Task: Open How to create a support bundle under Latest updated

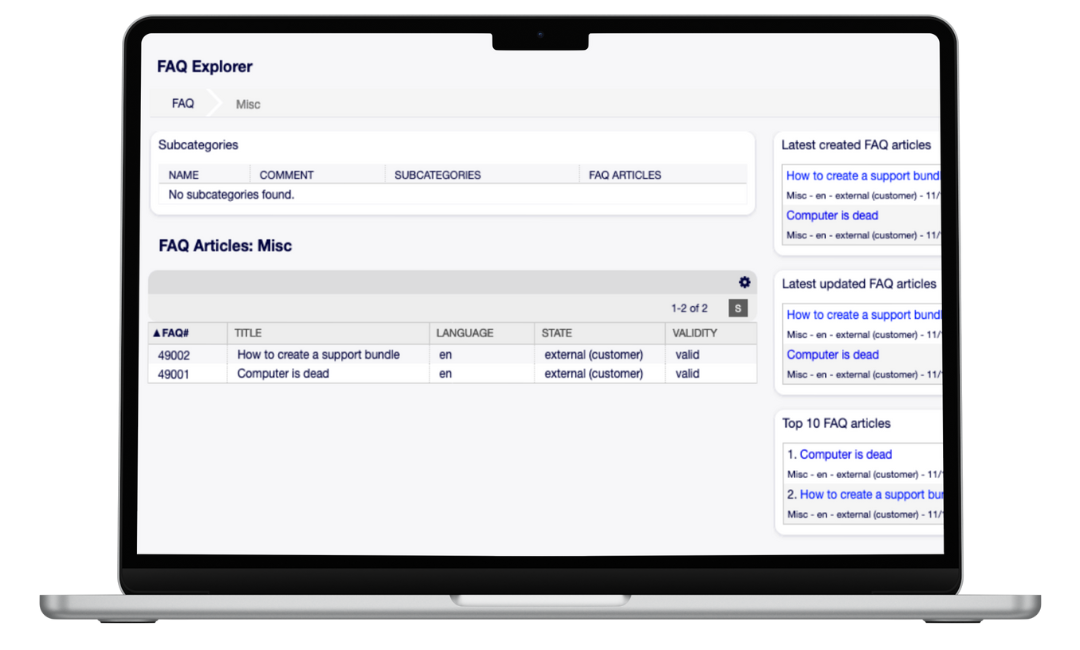Action: coord(861,314)
